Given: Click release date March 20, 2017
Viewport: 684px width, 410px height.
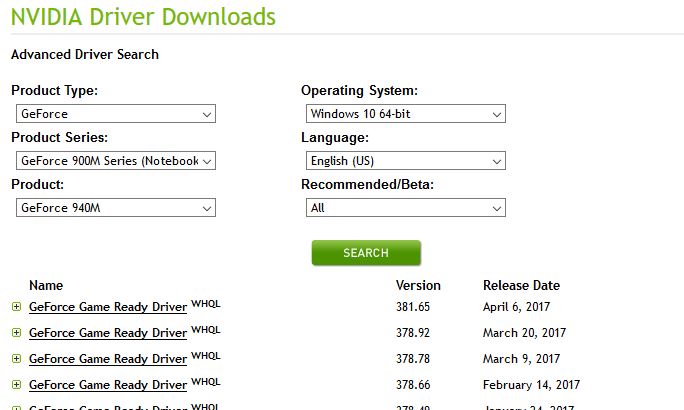Looking at the screenshot, I should click(524, 333).
